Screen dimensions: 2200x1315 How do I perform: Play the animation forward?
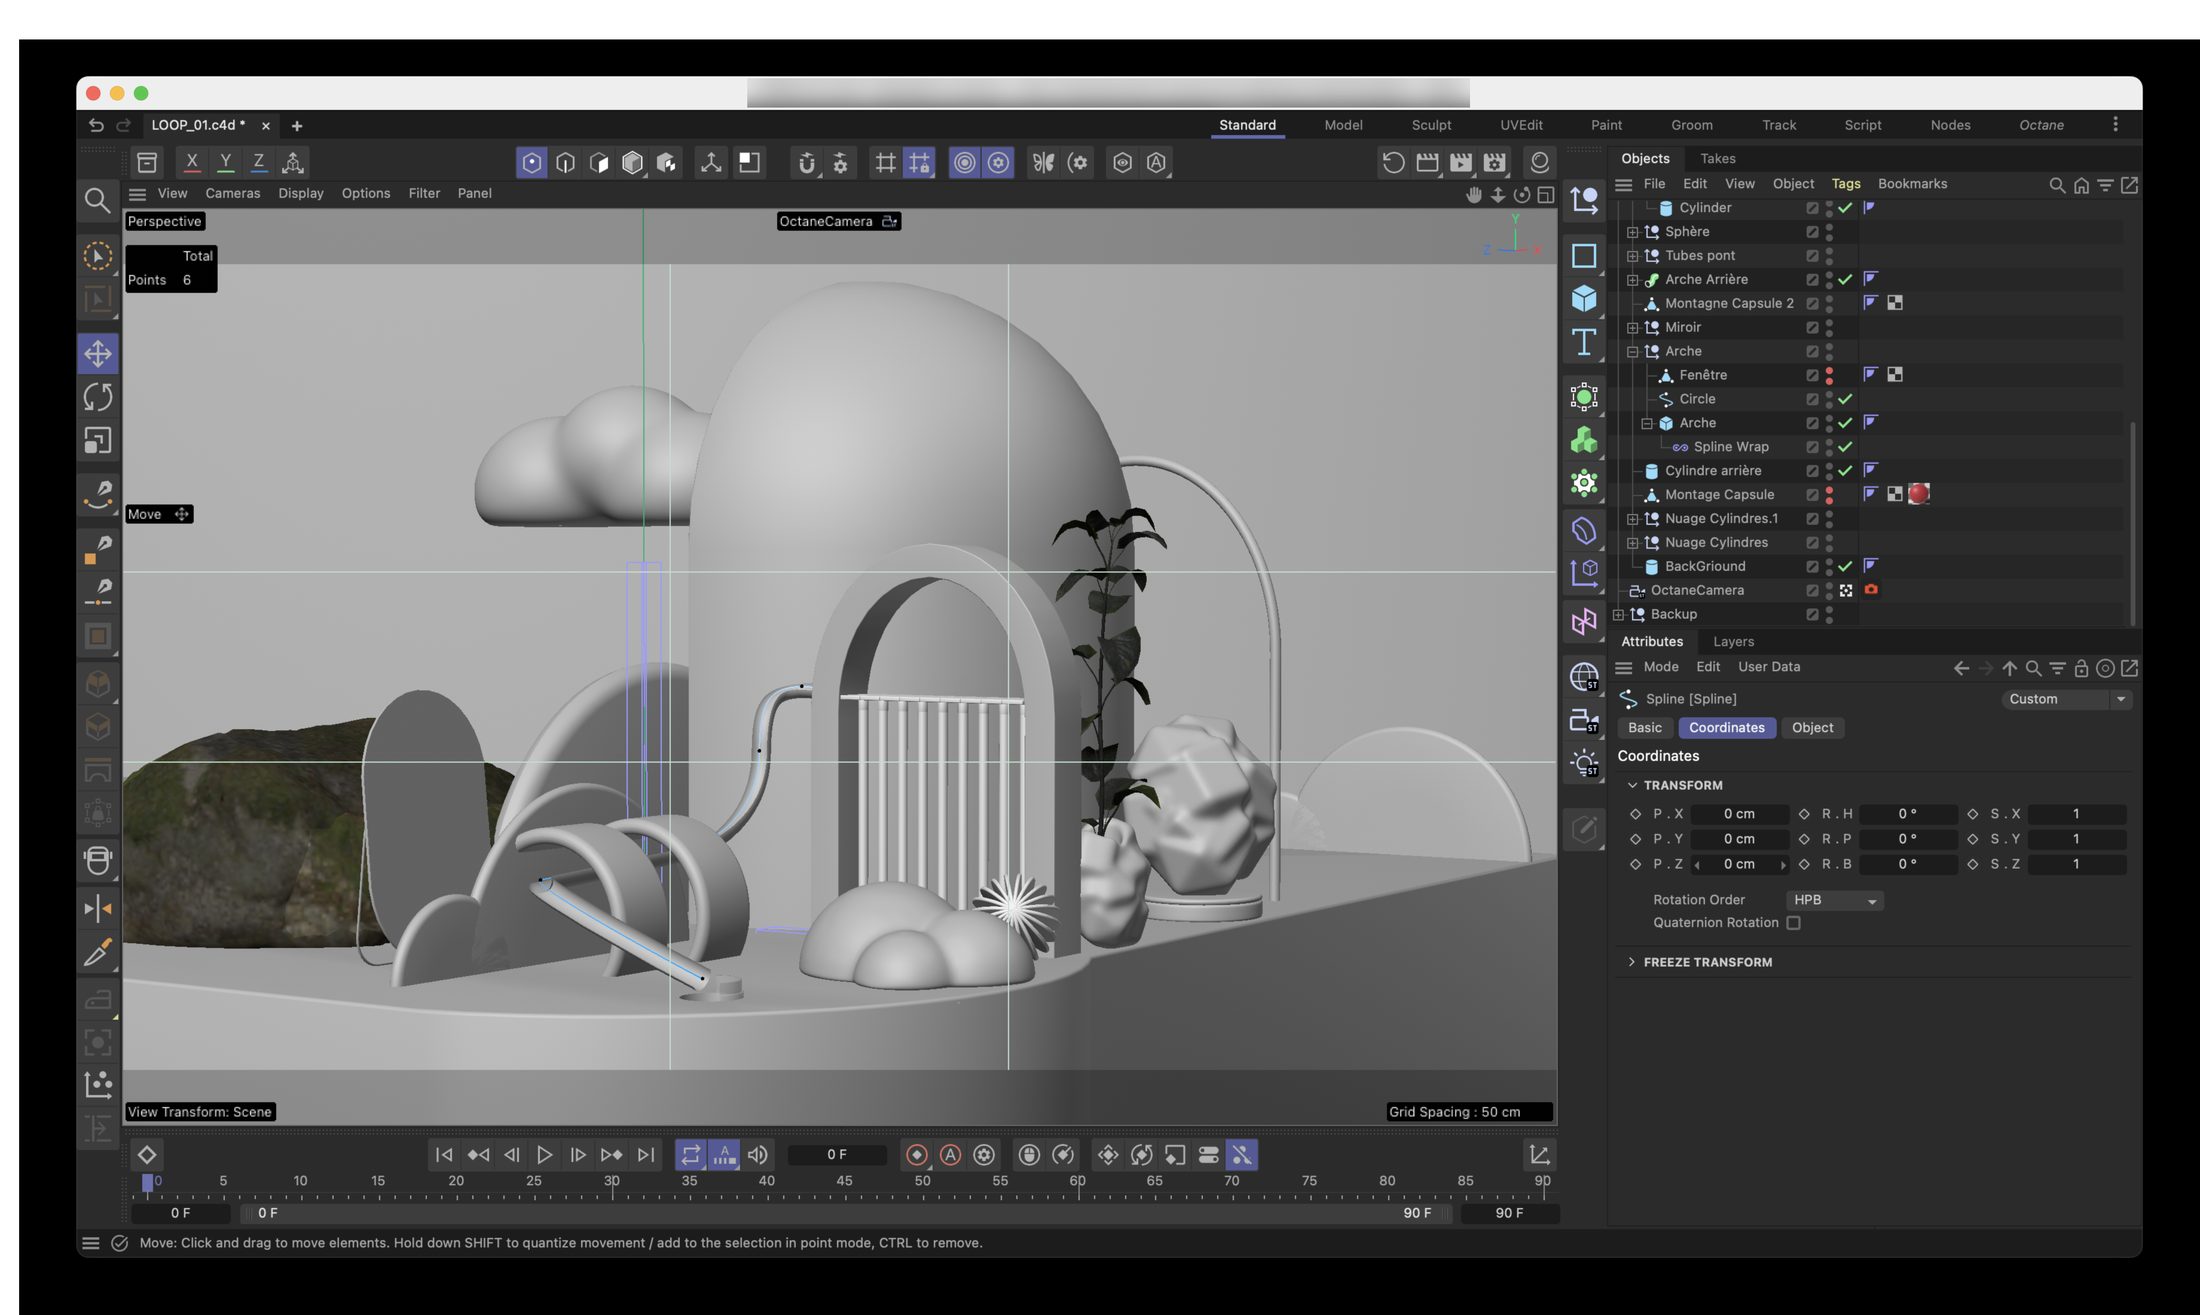coord(544,1155)
